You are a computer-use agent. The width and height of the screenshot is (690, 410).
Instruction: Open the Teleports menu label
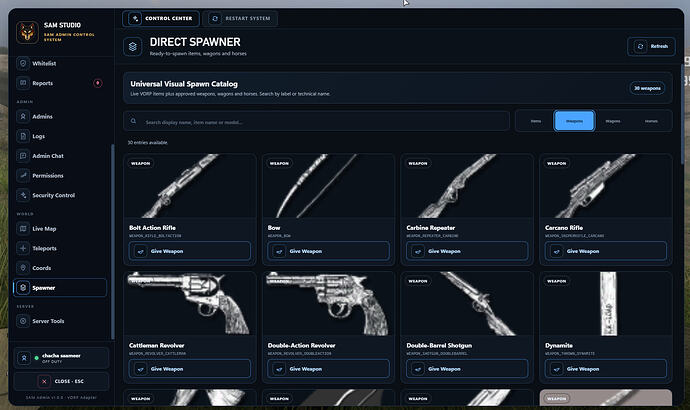tap(44, 248)
